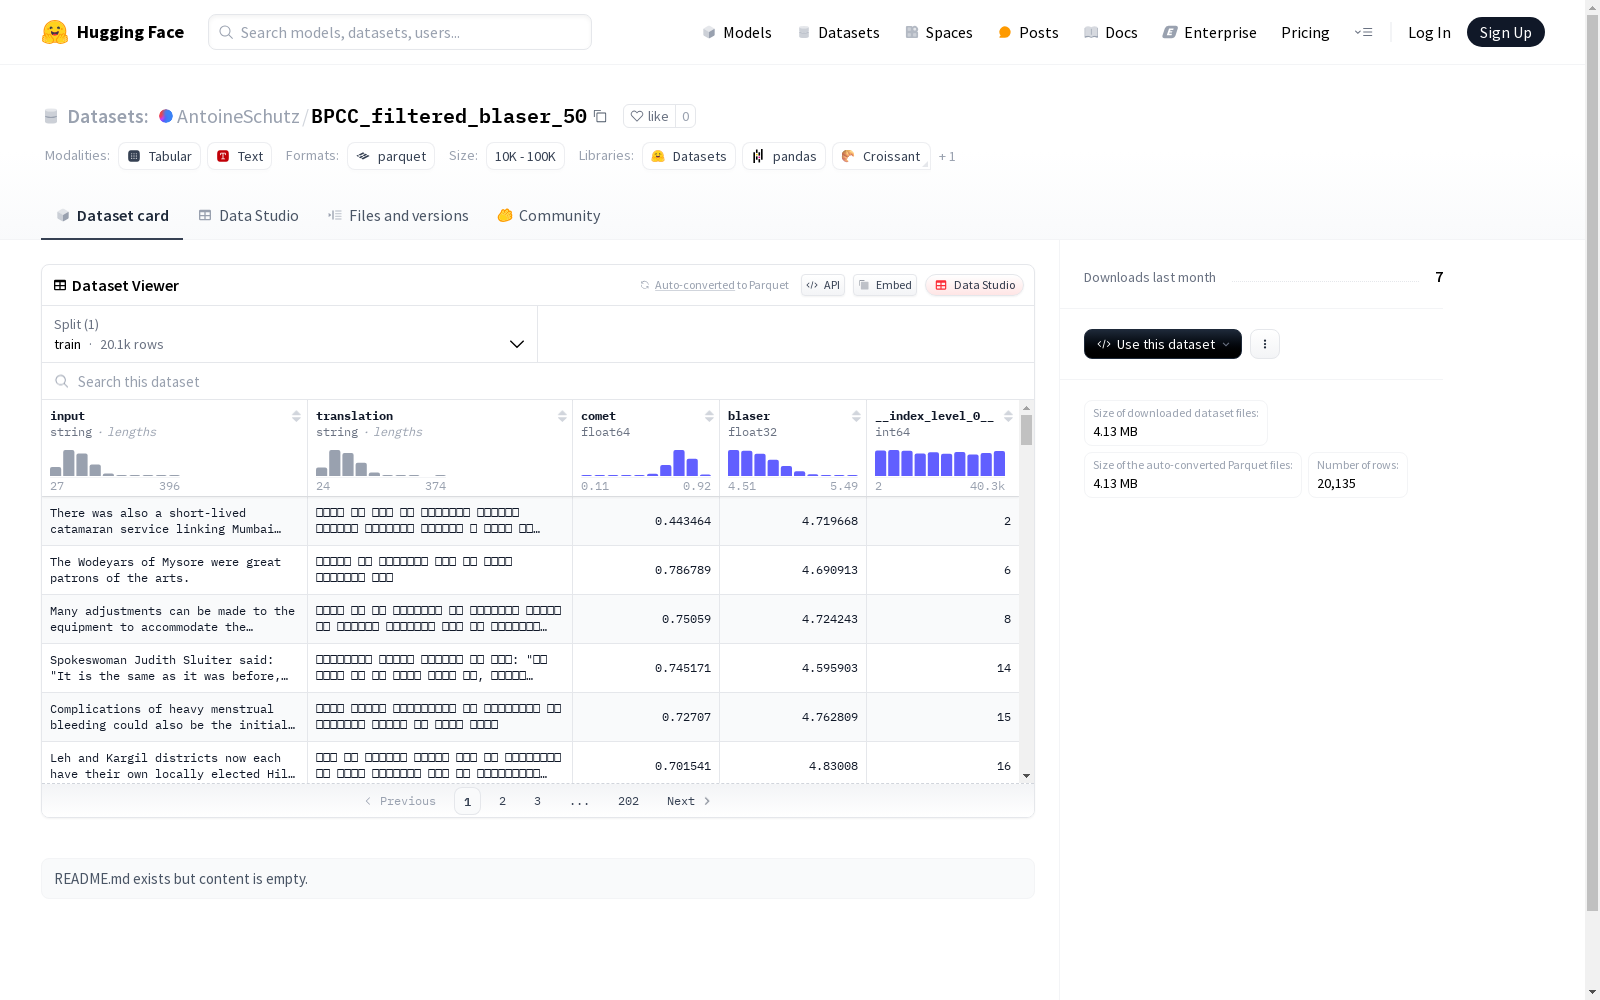Open the Community tab
Screen dimensions: 1600x1000
(549, 216)
